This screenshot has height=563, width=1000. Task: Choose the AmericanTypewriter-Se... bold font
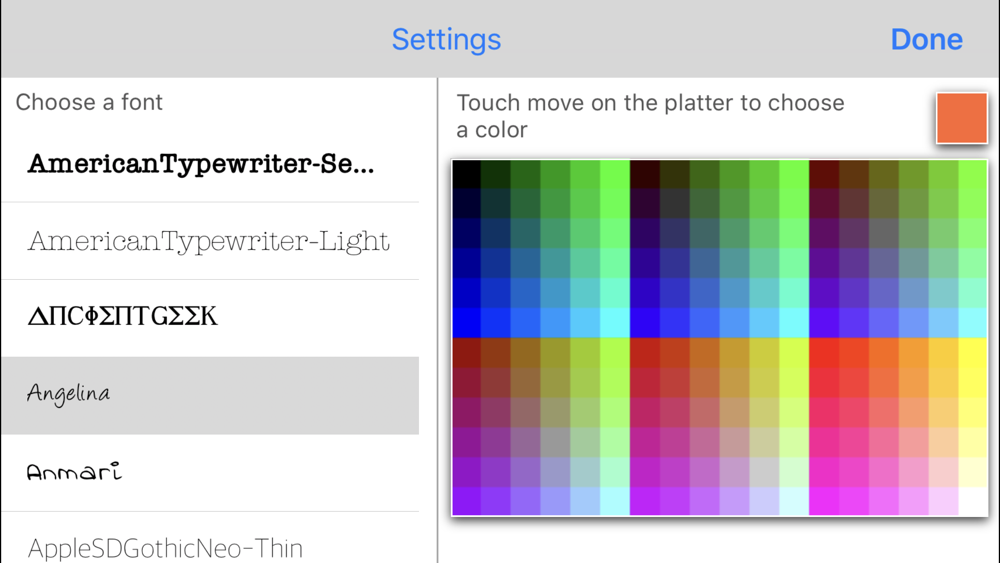point(210,165)
